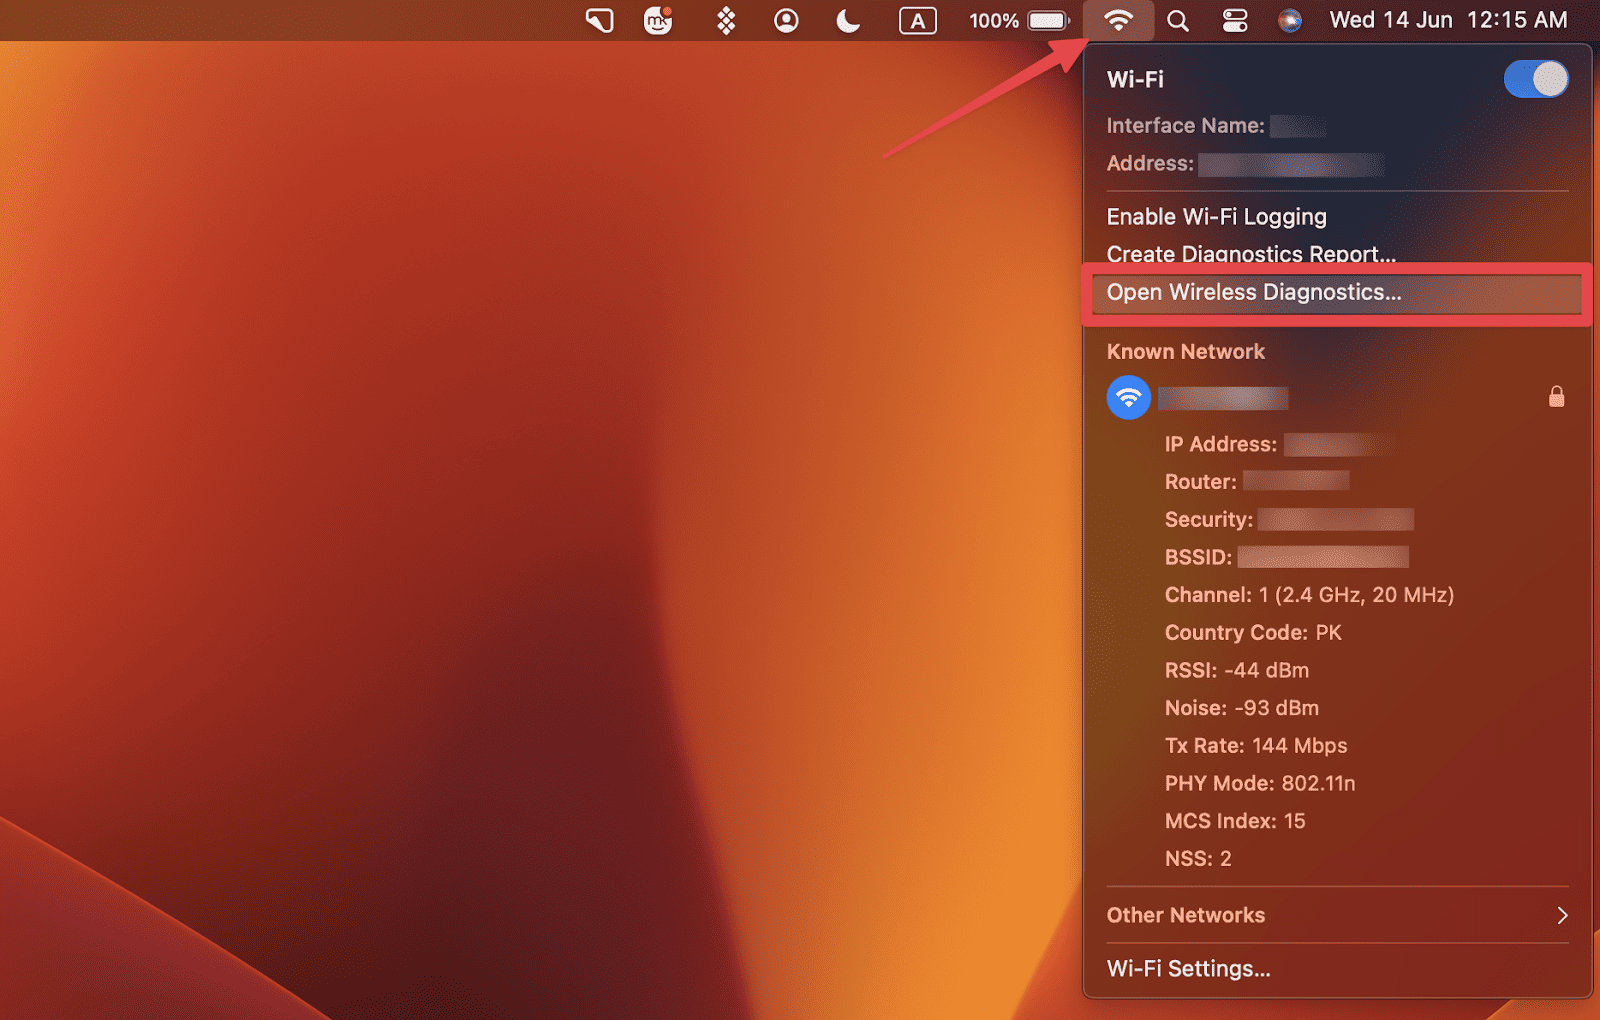Image resolution: width=1600 pixels, height=1020 pixels.
Task: Click the Wi-Fi icon in menu bar
Action: tap(1118, 20)
